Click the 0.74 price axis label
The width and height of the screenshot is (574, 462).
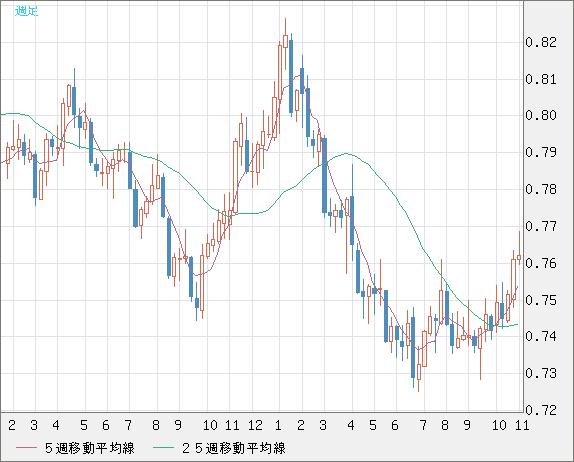coord(541,336)
